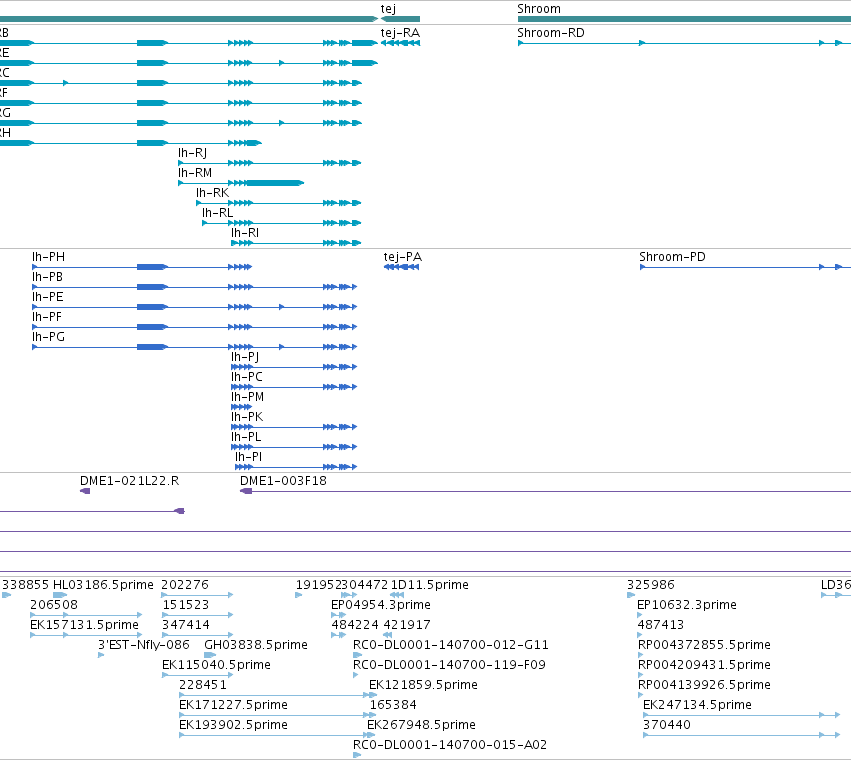Select EST EK157131.5prime

pyautogui.click(x=84, y=625)
